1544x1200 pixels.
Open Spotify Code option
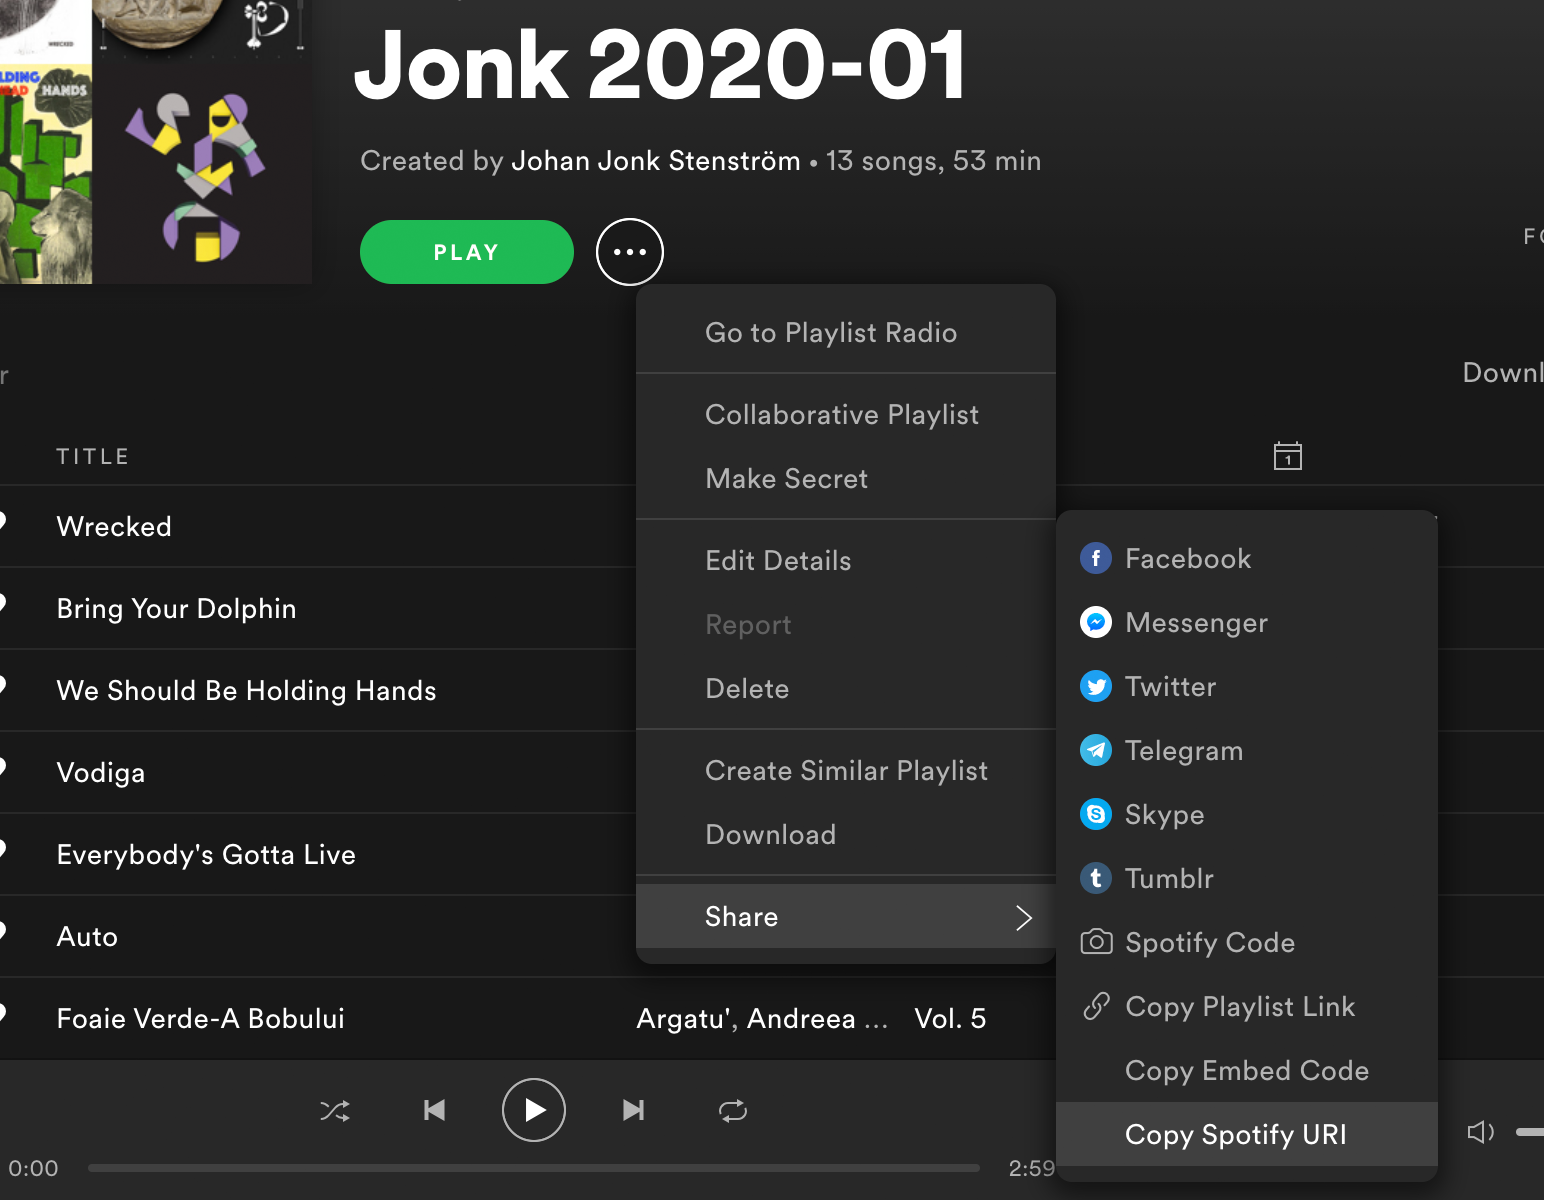point(1247,942)
